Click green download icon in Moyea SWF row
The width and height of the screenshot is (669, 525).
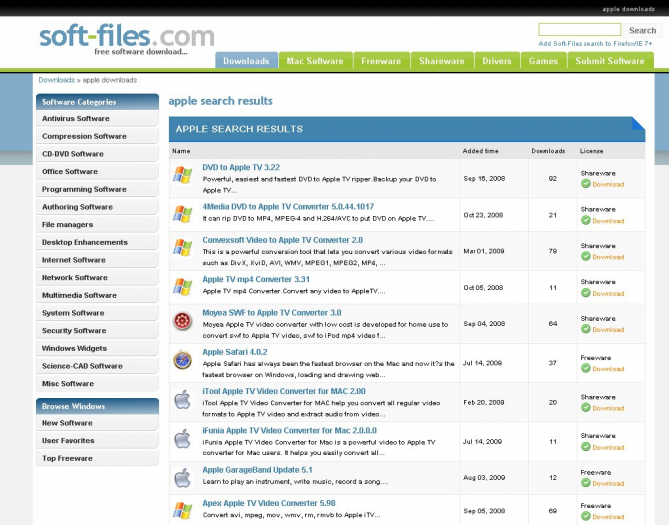[586, 329]
